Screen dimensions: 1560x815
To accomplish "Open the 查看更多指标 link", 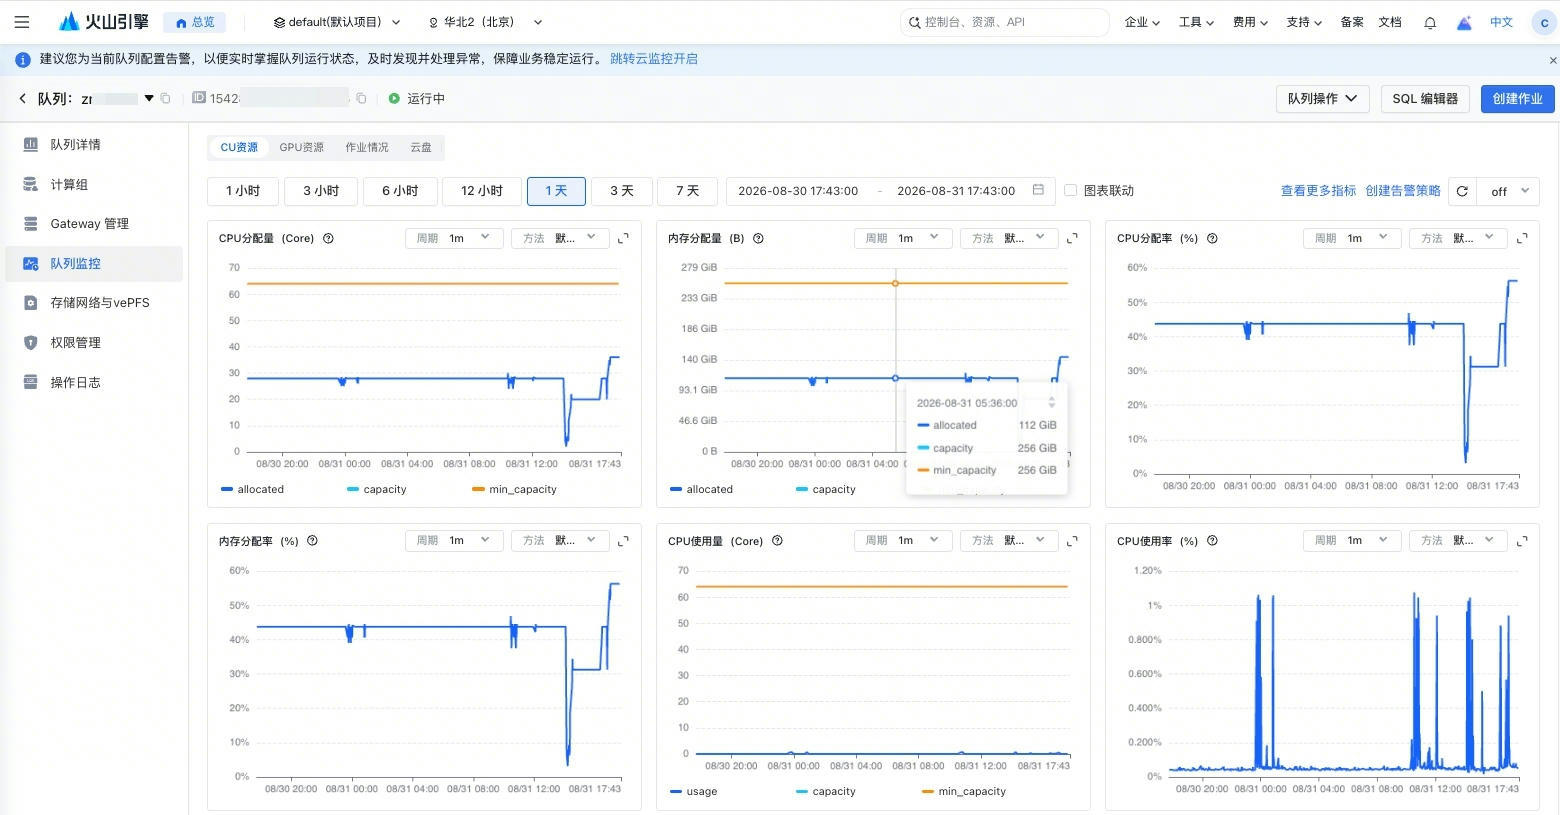I will tap(1318, 191).
